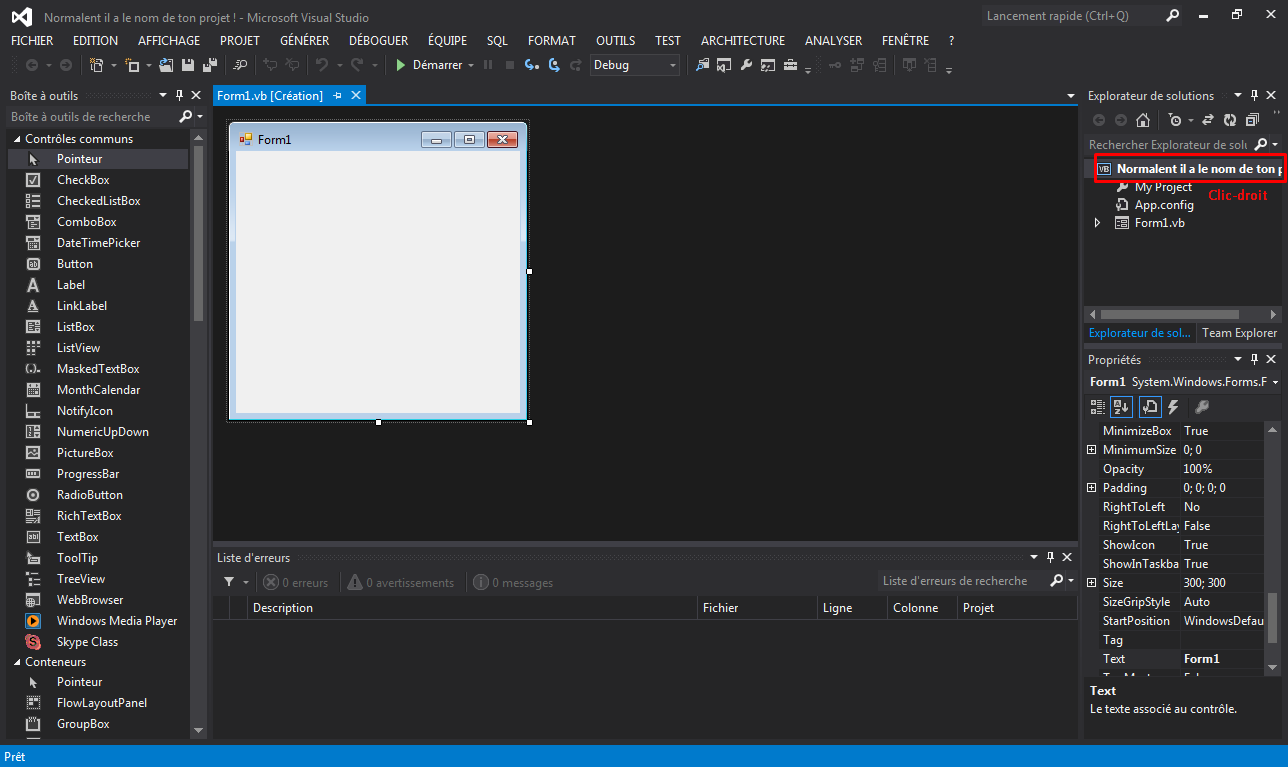Open the DÉBOGUER menu

click(378, 41)
